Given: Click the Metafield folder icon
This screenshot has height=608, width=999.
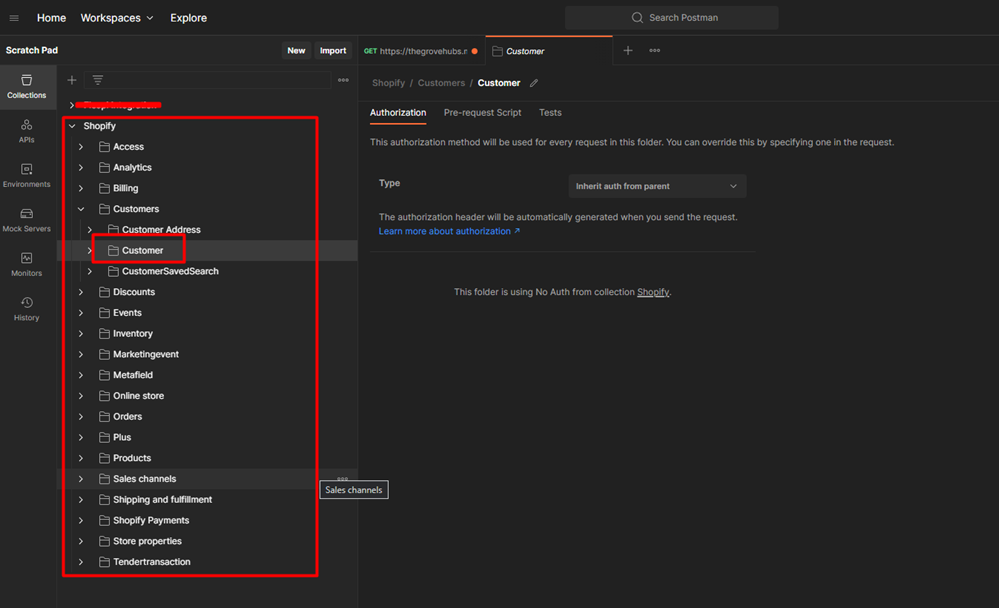Looking at the screenshot, I should coord(104,375).
